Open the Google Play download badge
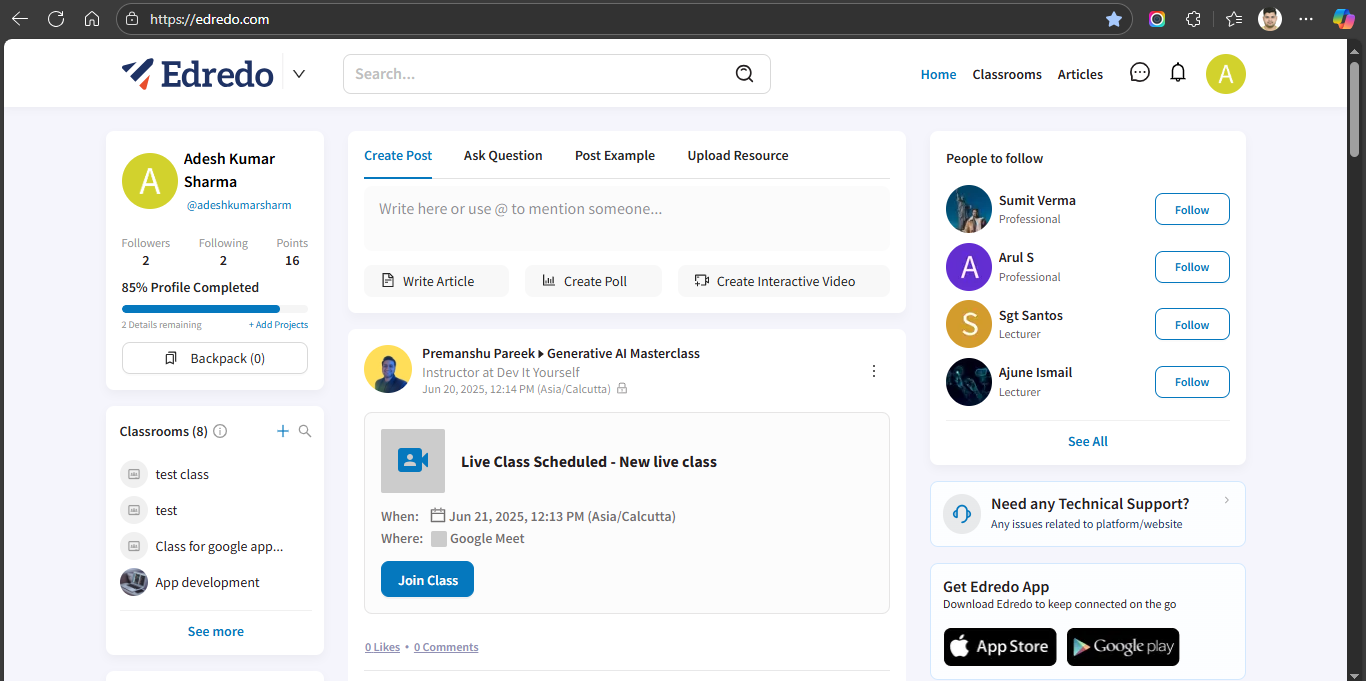Image resolution: width=1366 pixels, height=681 pixels. coord(1123,647)
